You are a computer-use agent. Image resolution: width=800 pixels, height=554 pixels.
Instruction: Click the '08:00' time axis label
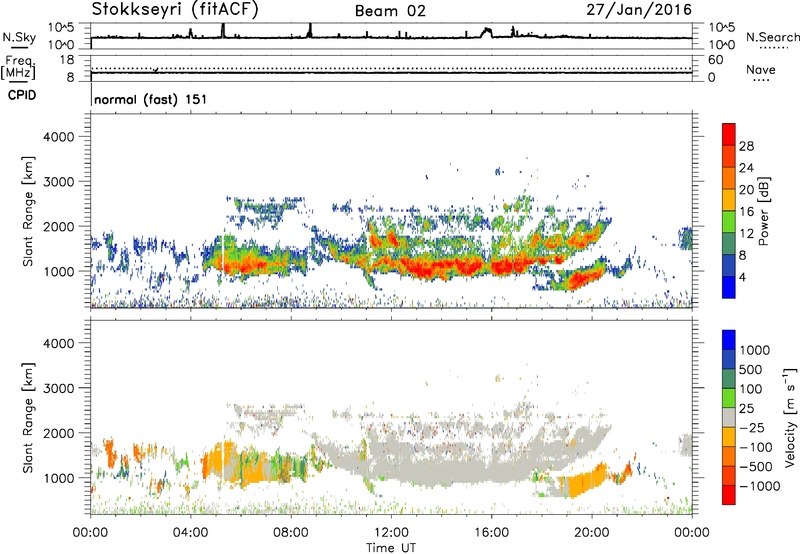point(290,533)
